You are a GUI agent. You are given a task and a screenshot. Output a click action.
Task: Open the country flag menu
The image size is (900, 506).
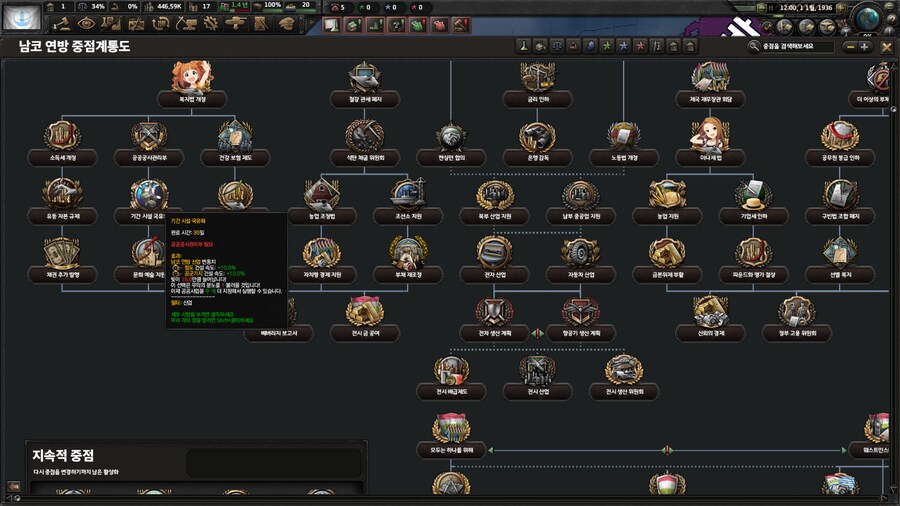pyautogui.click(x=22, y=16)
